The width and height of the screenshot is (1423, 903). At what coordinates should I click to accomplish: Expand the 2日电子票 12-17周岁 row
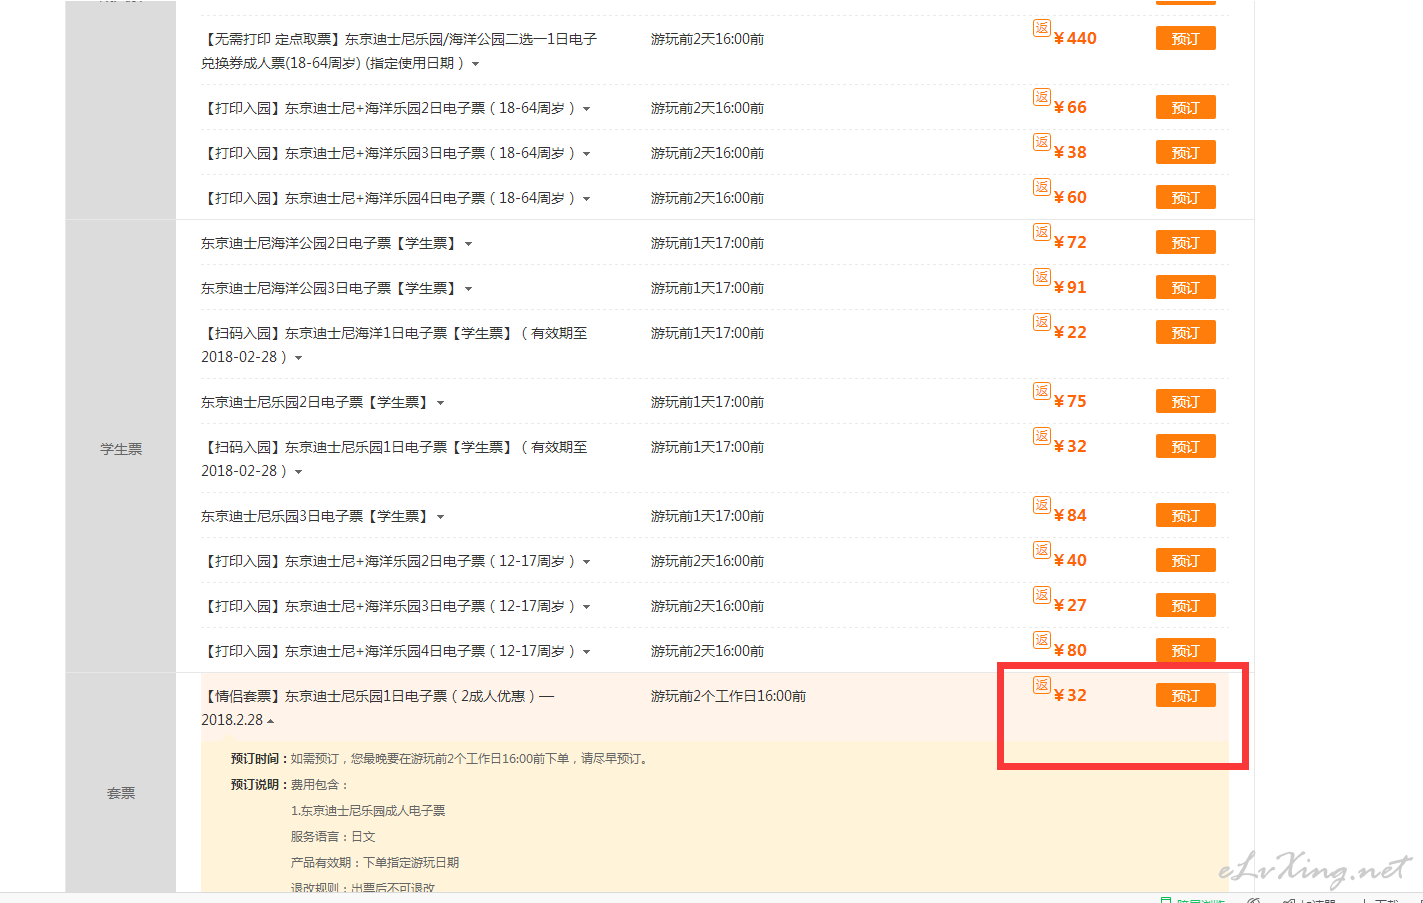(586, 562)
